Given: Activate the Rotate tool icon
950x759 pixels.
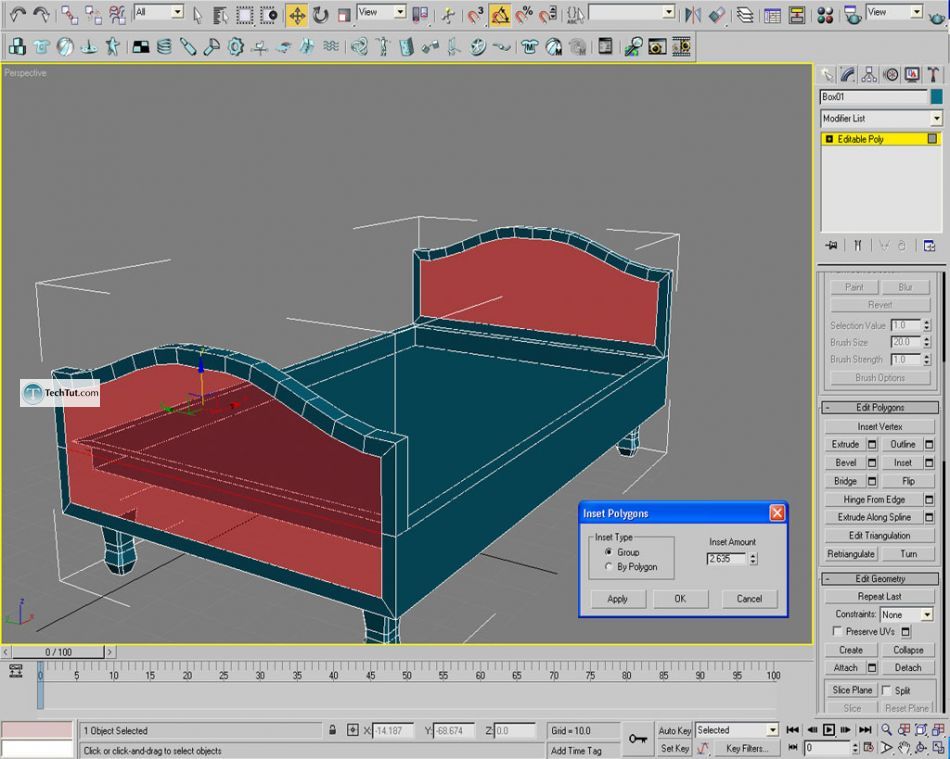Looking at the screenshot, I should pos(320,14).
